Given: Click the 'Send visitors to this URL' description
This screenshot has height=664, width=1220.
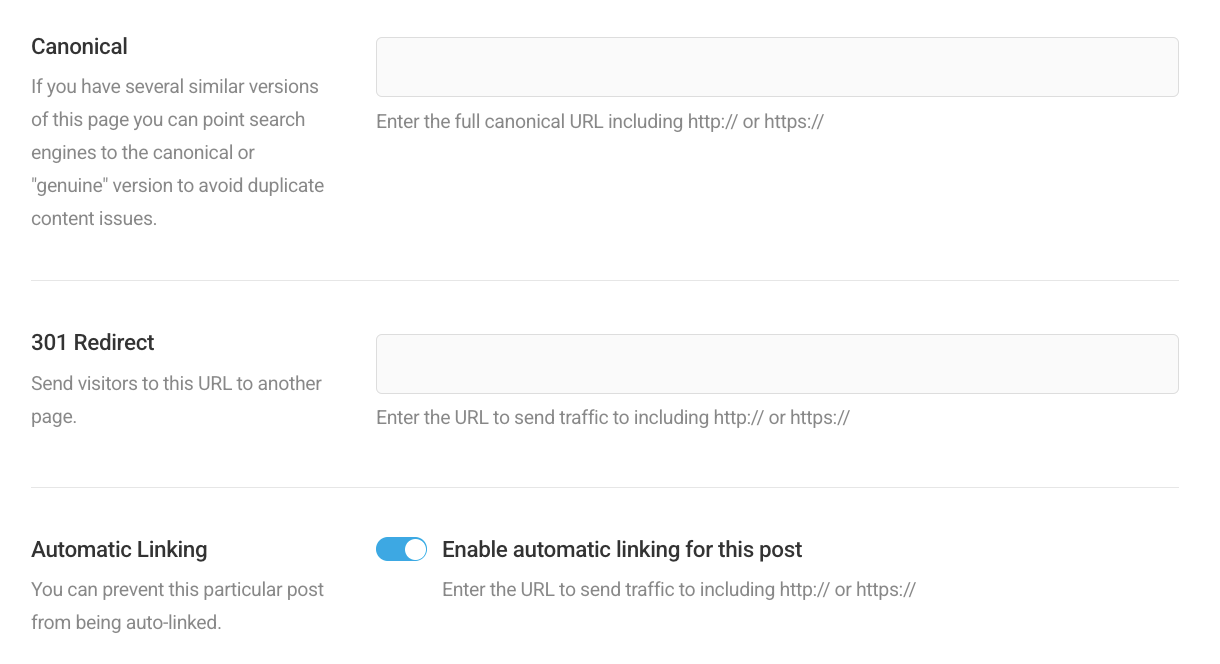Looking at the screenshot, I should [x=176, y=399].
